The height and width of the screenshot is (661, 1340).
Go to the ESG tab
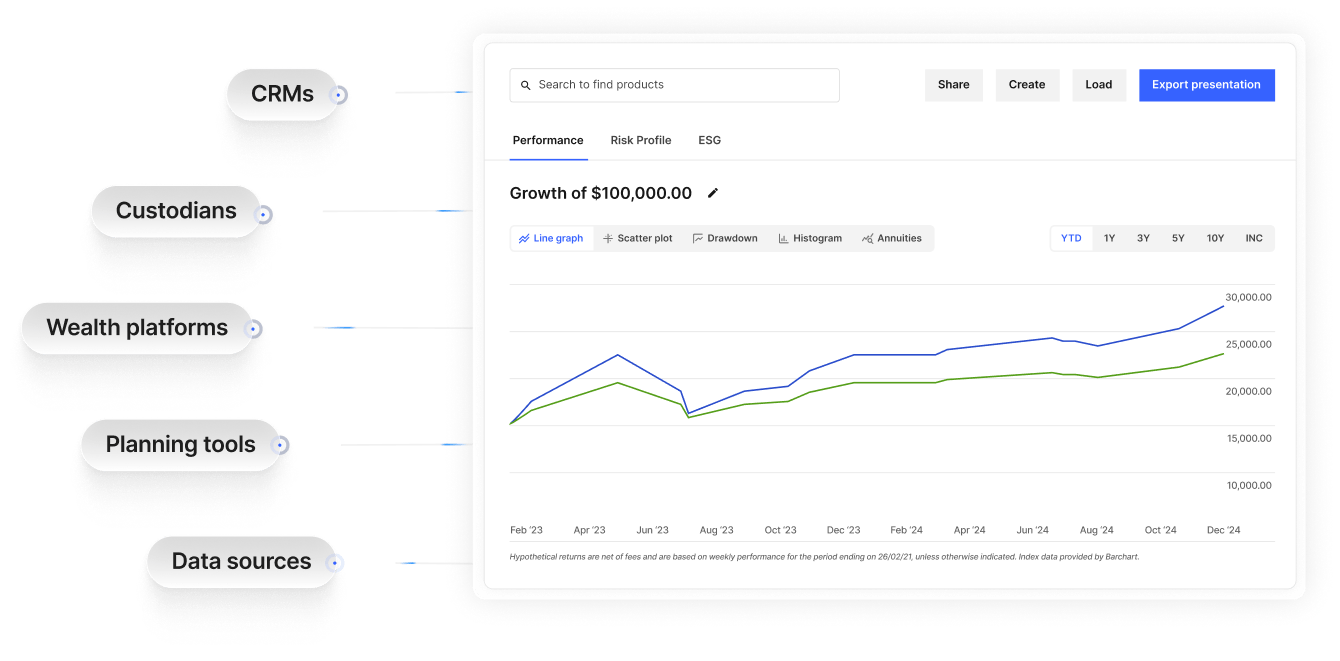click(709, 140)
